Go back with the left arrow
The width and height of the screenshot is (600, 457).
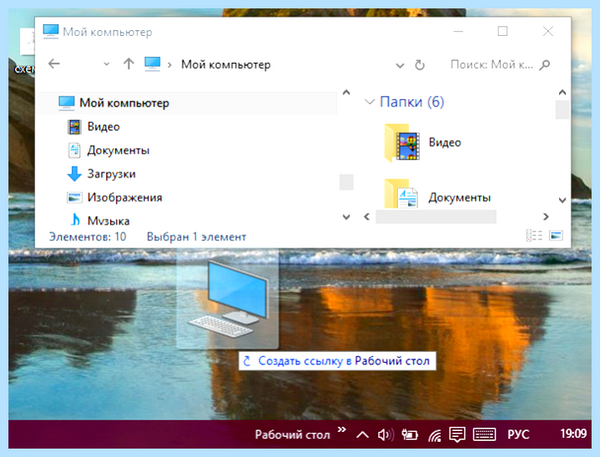pos(54,64)
